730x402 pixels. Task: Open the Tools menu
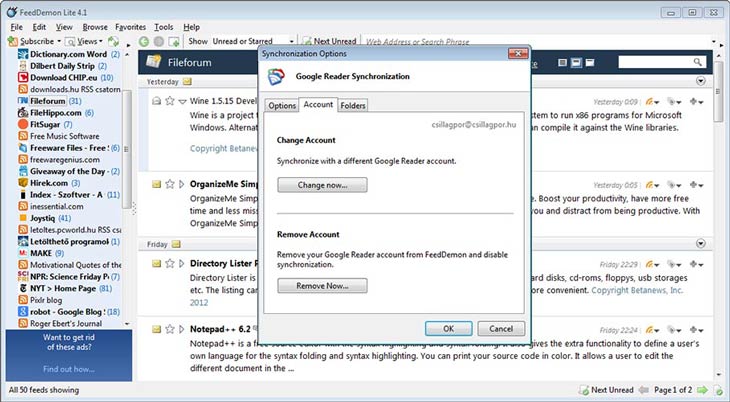pyautogui.click(x=164, y=27)
